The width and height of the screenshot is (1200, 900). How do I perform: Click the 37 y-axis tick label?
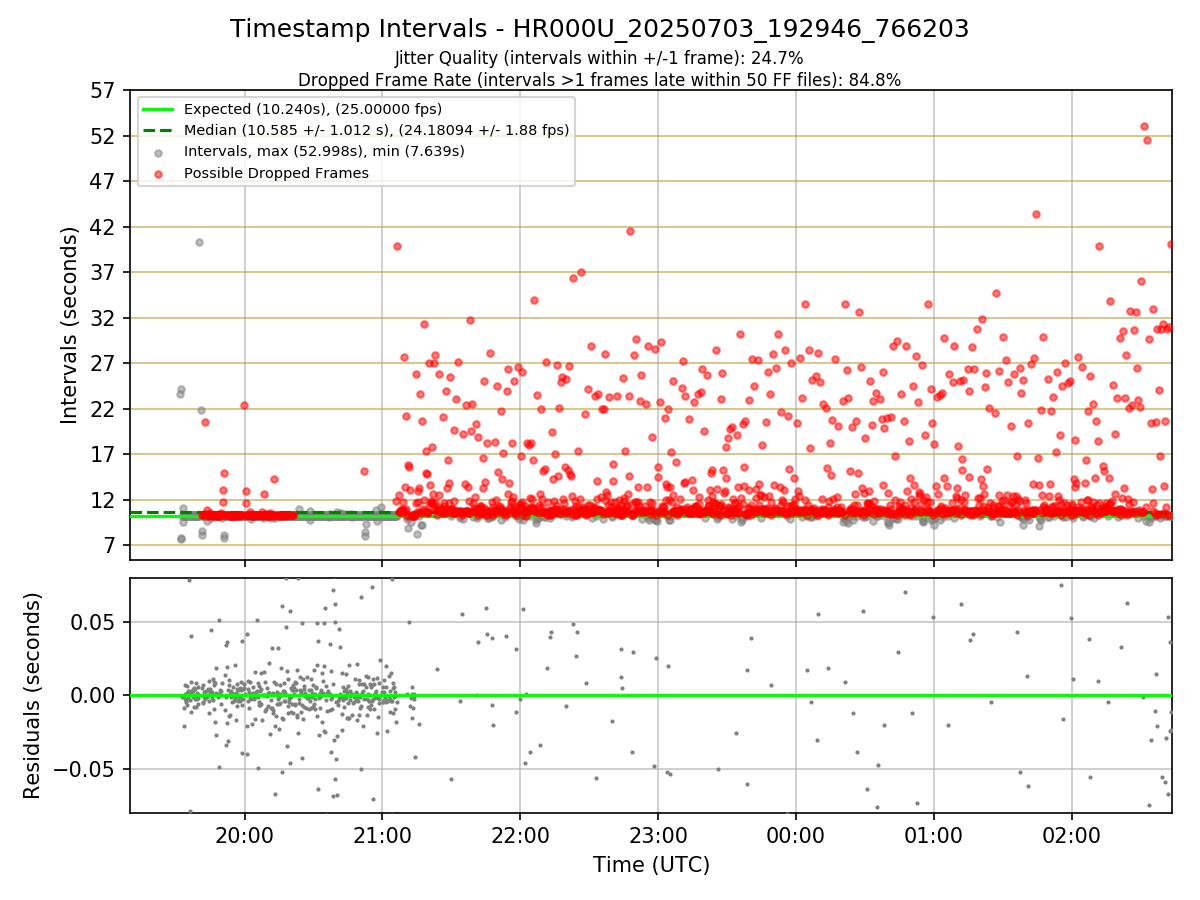[105, 272]
